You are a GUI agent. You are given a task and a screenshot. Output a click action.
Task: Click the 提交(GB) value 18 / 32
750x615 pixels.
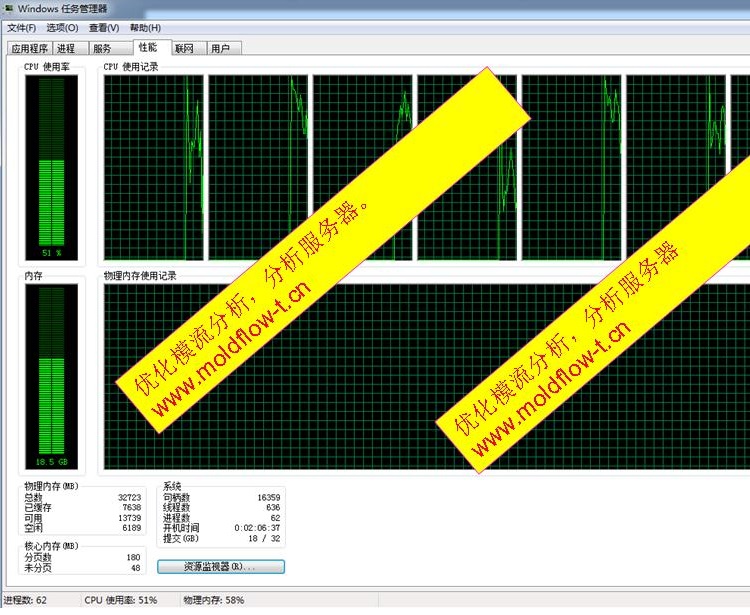264,538
